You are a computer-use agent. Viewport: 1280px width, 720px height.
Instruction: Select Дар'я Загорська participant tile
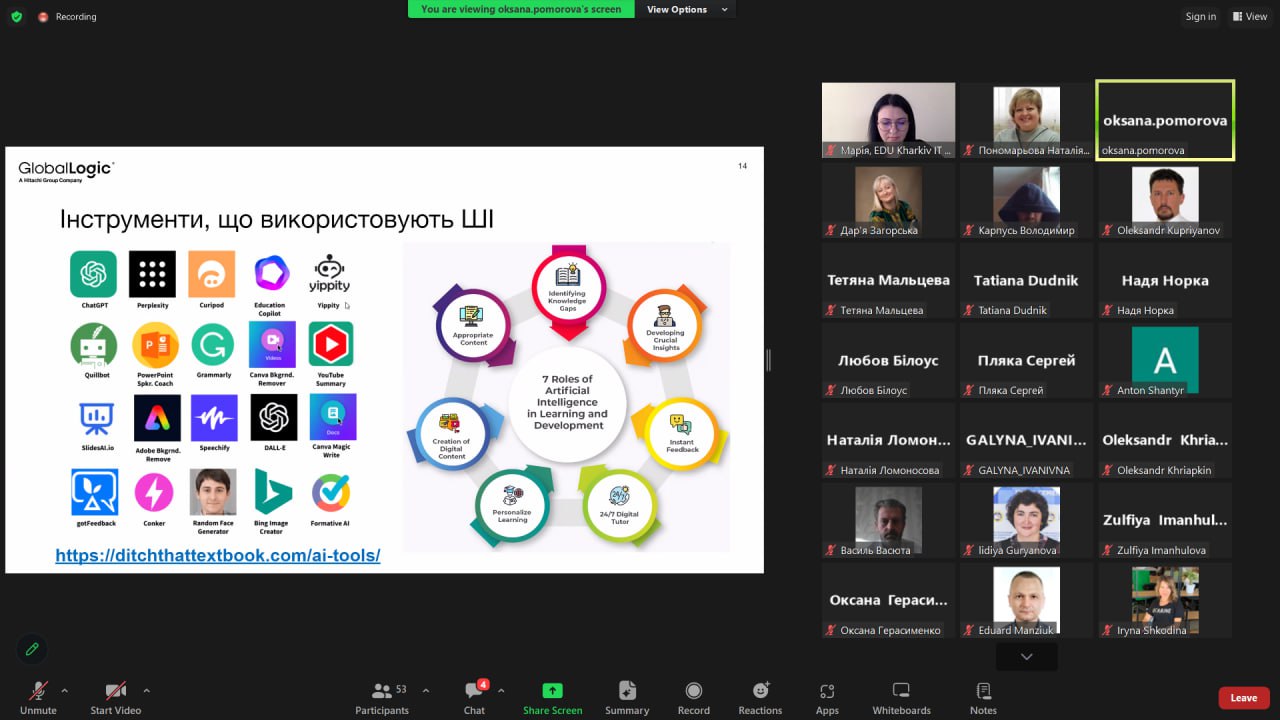click(x=888, y=200)
